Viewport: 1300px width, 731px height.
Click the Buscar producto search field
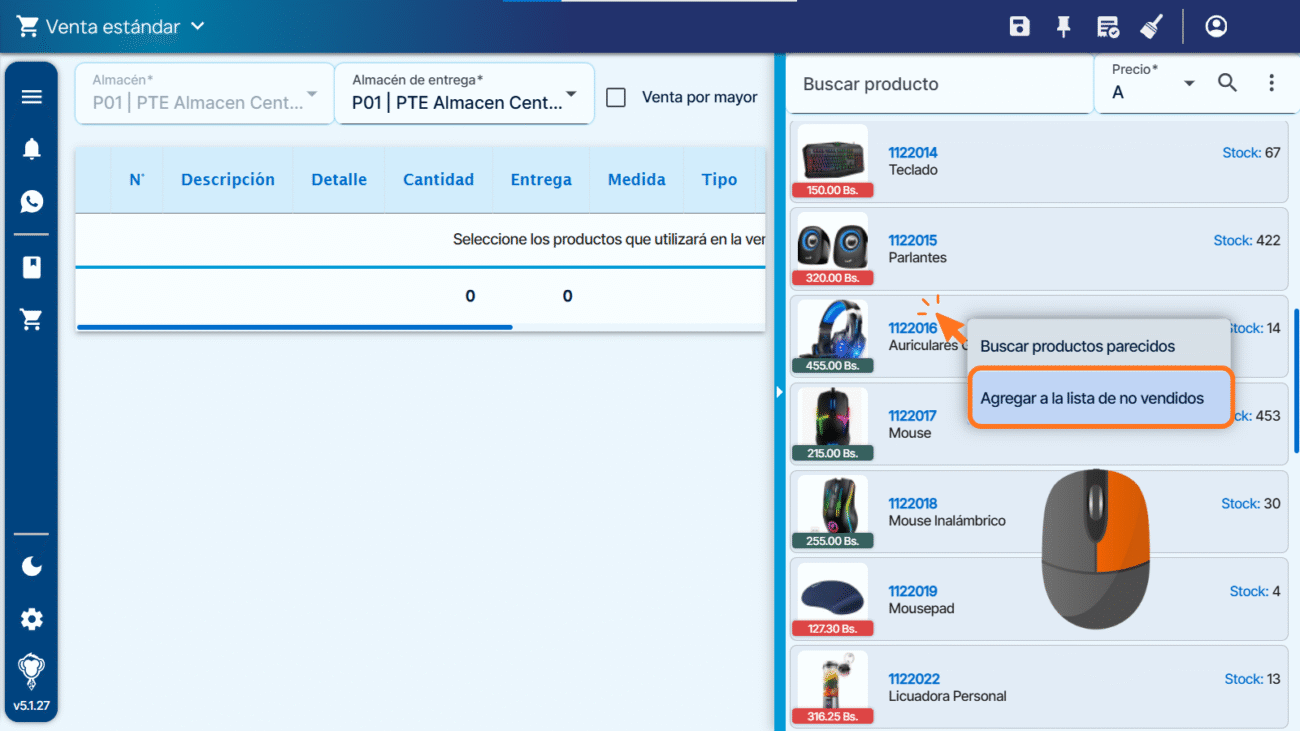(938, 84)
